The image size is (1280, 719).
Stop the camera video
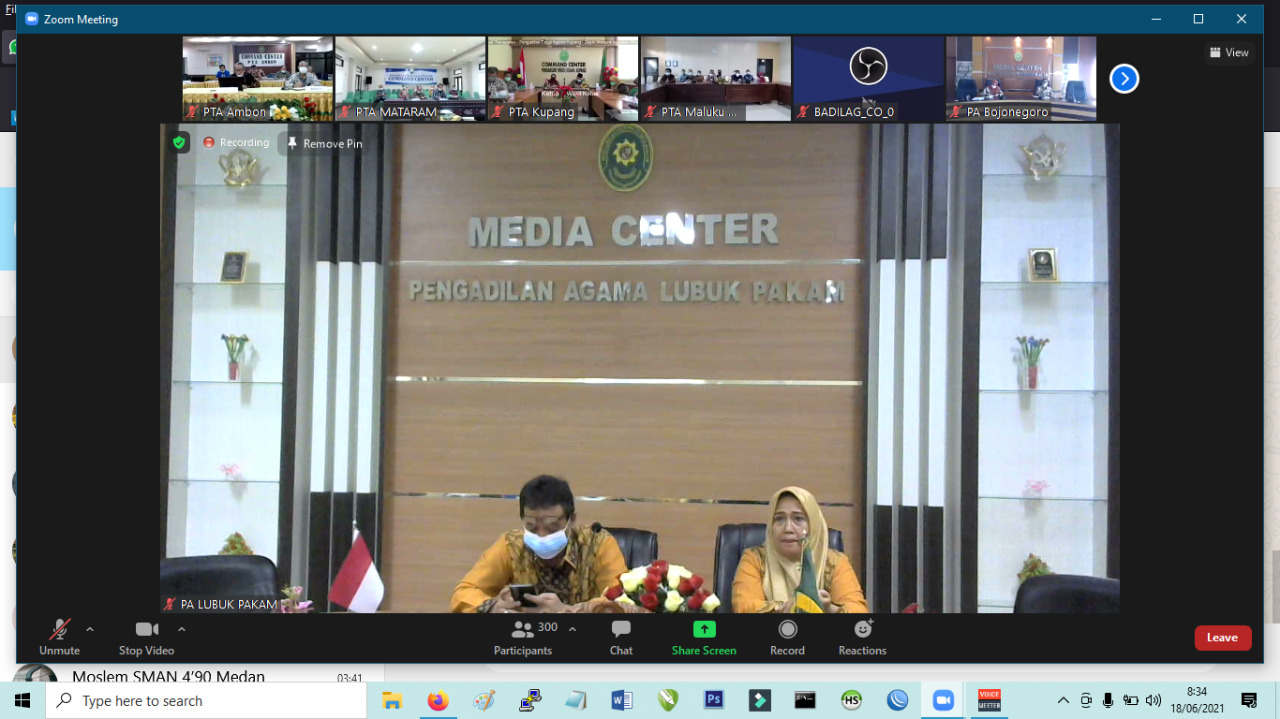click(x=146, y=636)
